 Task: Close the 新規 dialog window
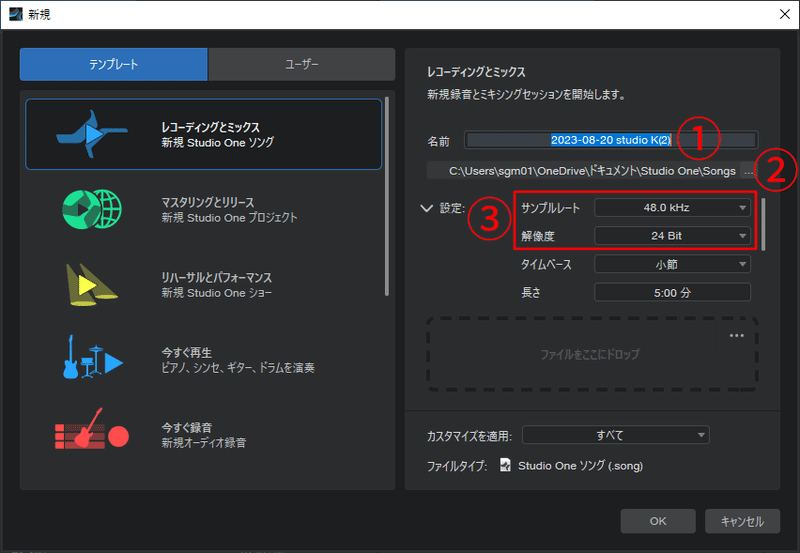pos(785,14)
